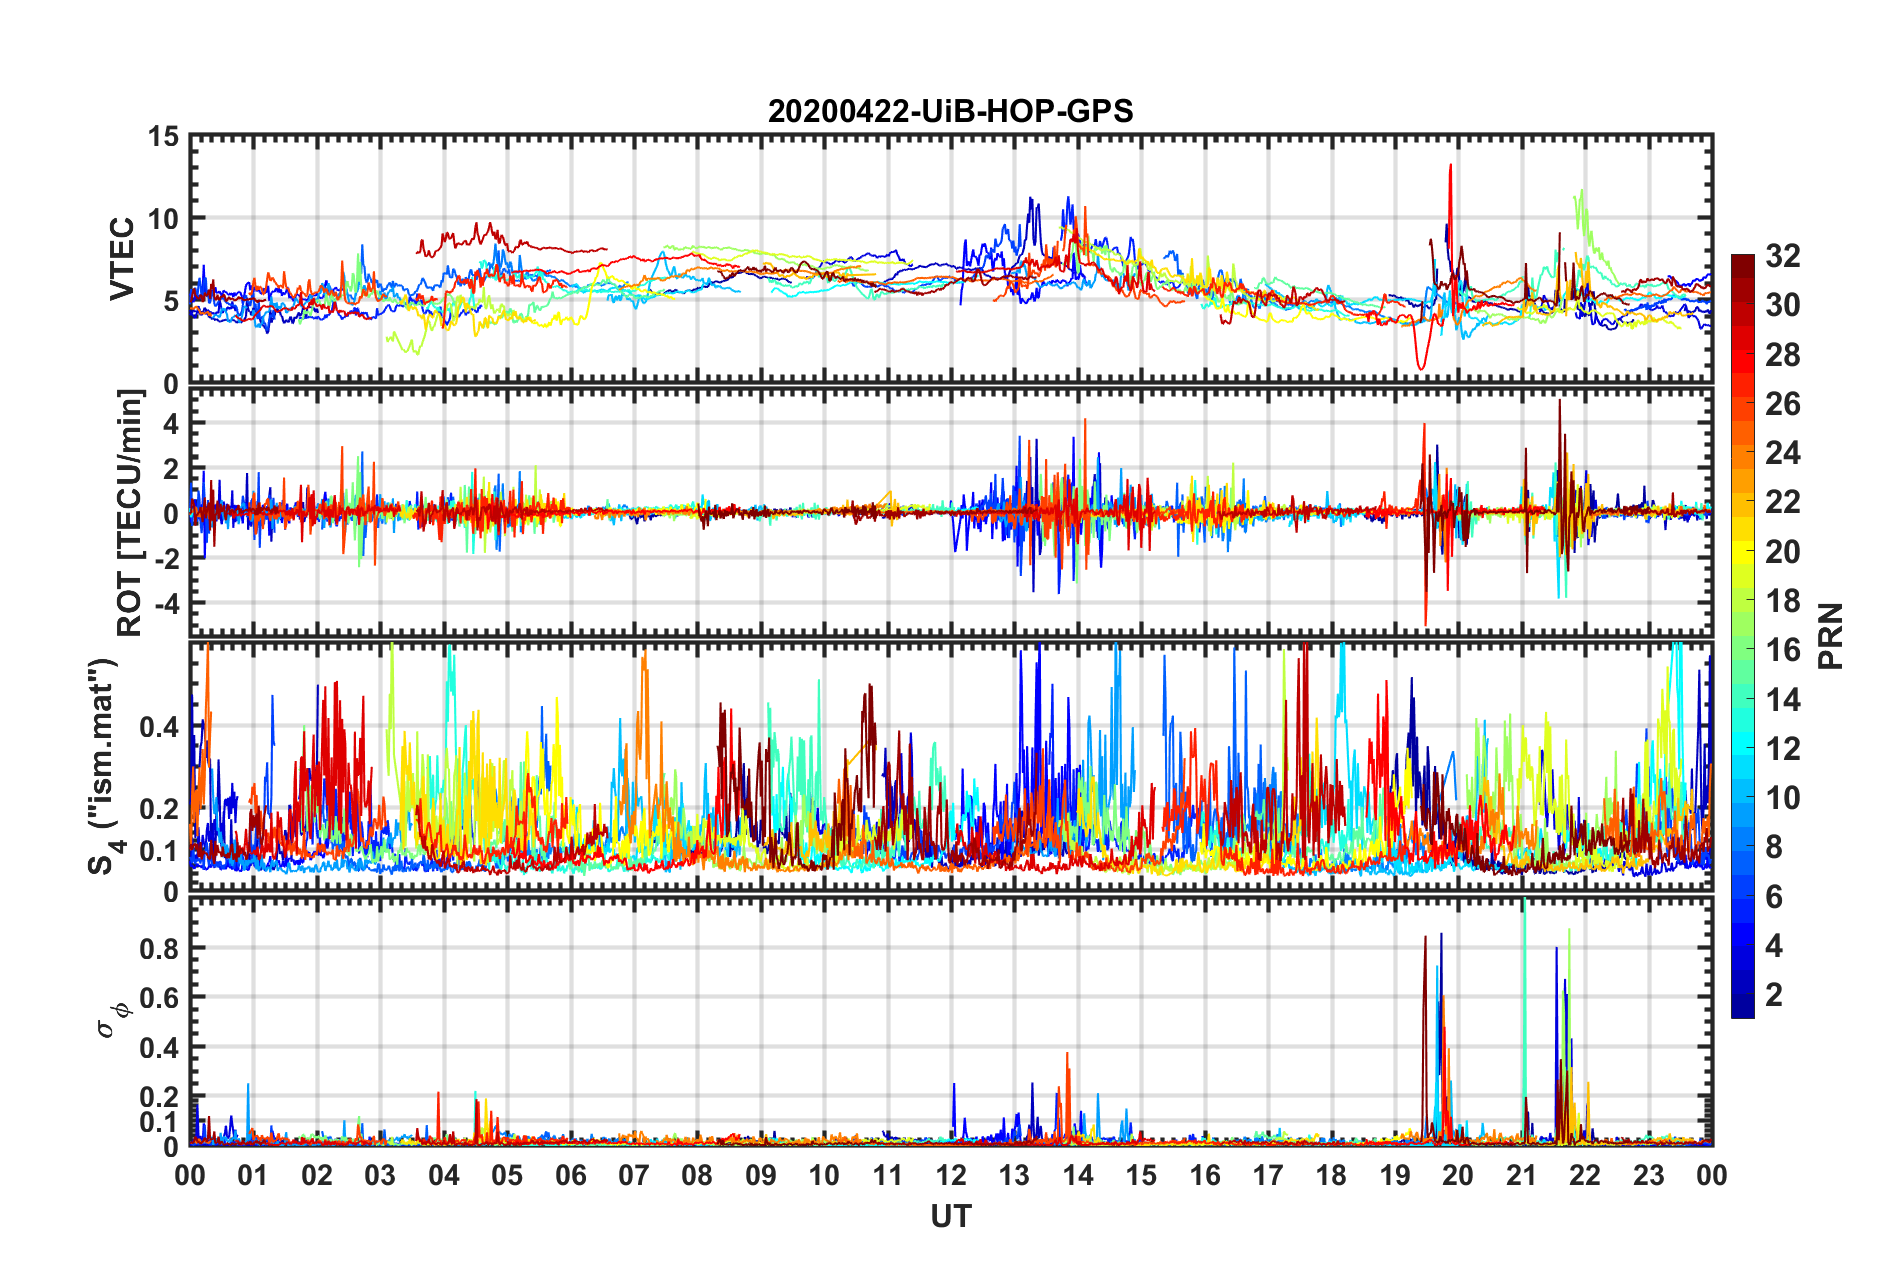Click the S4 ("ism.mat") axis label
The height and width of the screenshot is (1272, 1902).
click(x=103, y=767)
